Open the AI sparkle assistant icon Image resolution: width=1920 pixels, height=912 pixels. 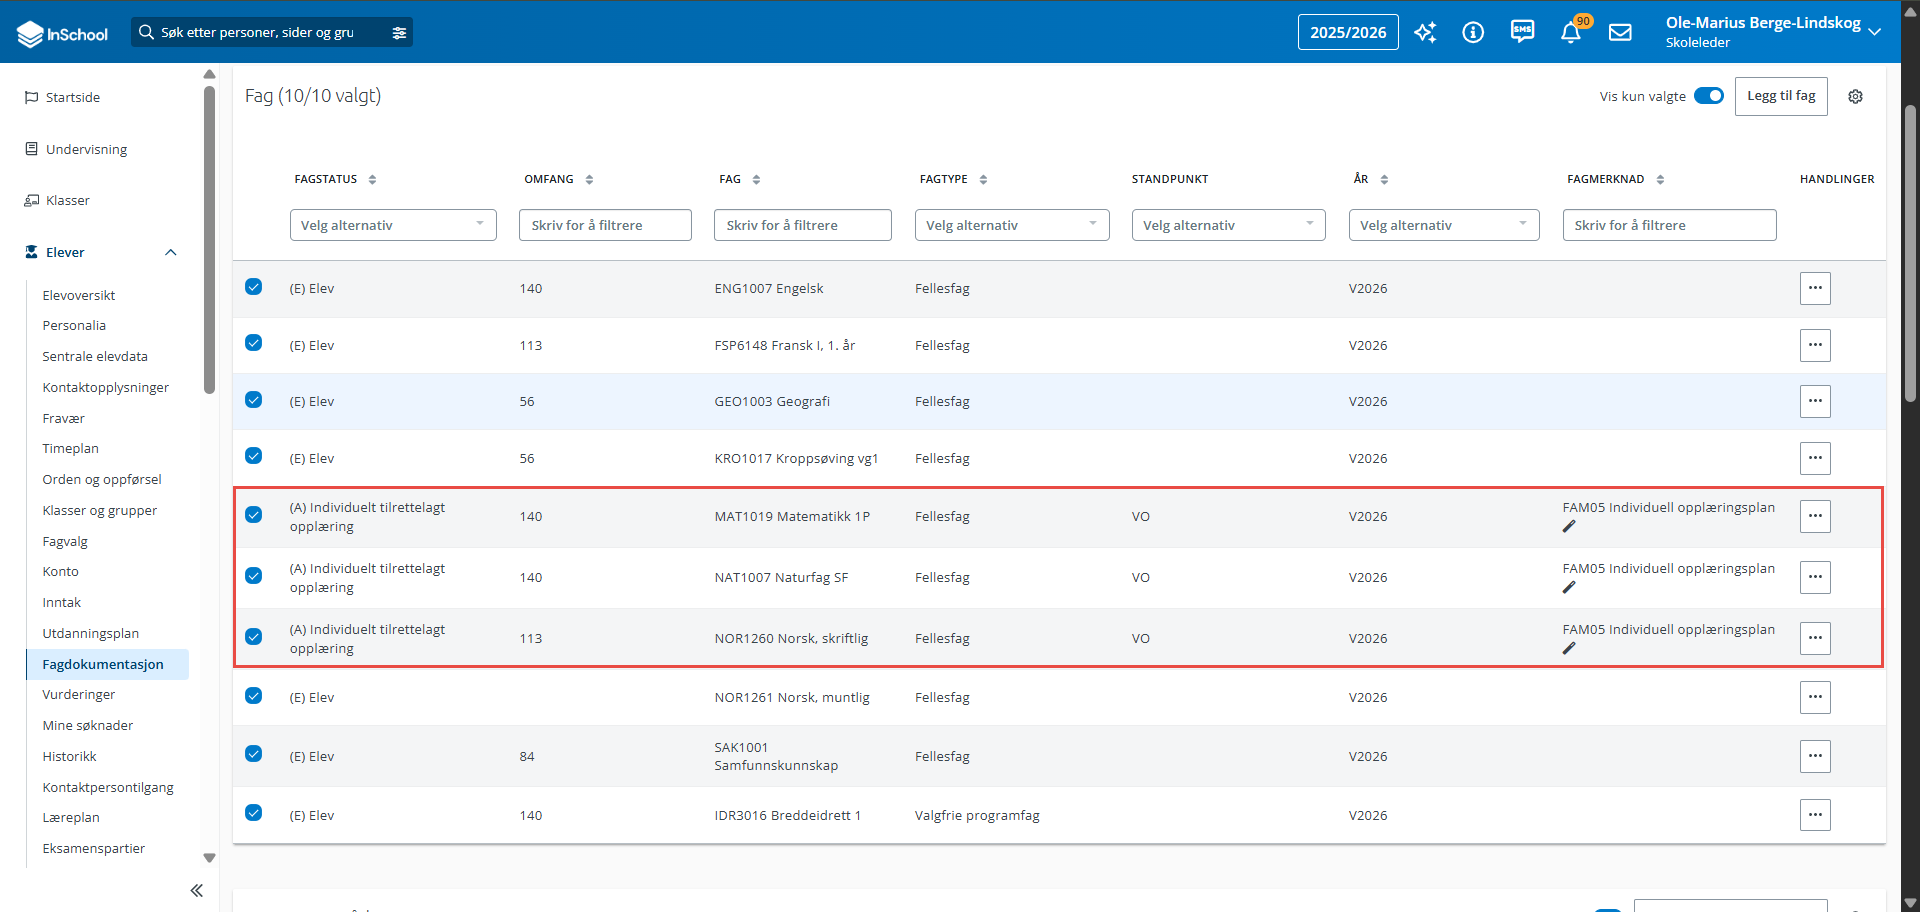tap(1425, 32)
